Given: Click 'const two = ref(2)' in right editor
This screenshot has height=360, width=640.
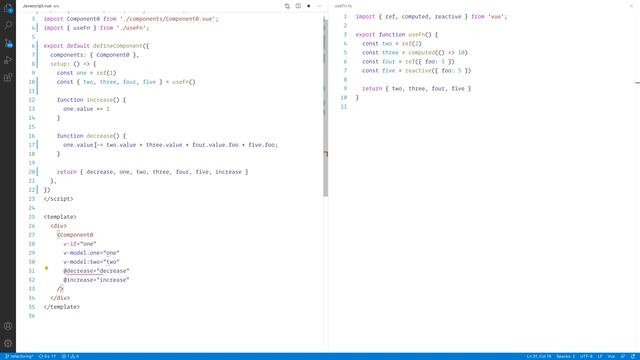Looking at the screenshot, I should [392, 44].
